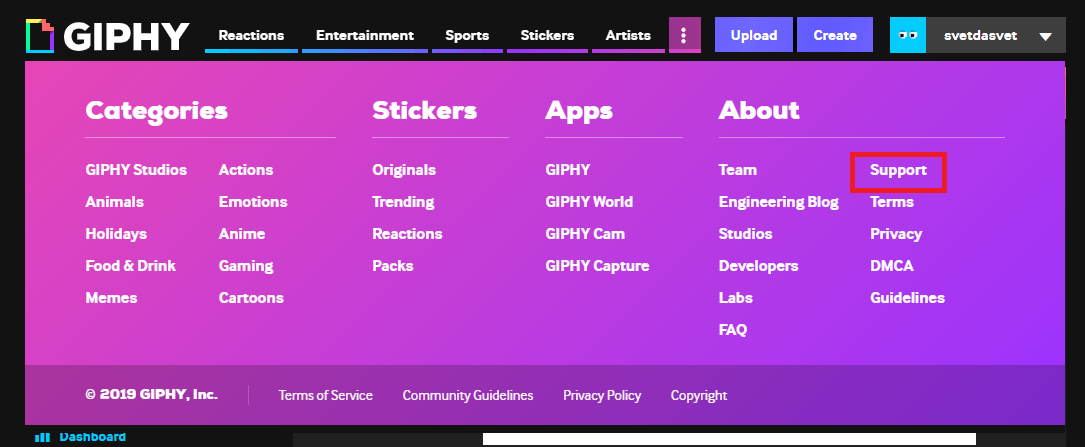This screenshot has height=447, width=1085.
Task: Go to GIPHY Studios category
Action: 136,170
